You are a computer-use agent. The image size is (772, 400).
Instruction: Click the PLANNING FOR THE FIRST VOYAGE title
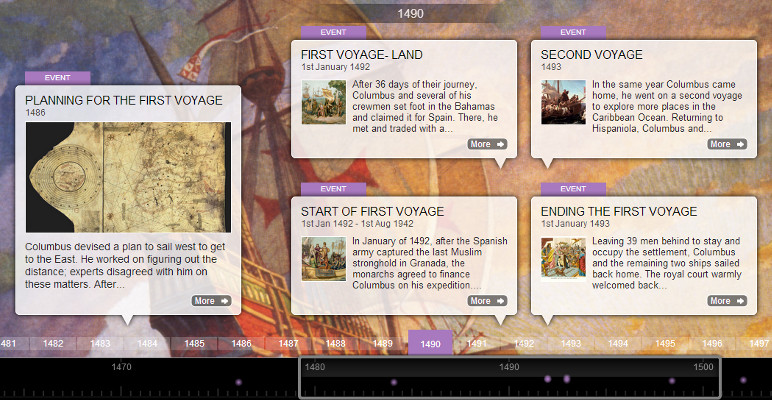tap(124, 101)
